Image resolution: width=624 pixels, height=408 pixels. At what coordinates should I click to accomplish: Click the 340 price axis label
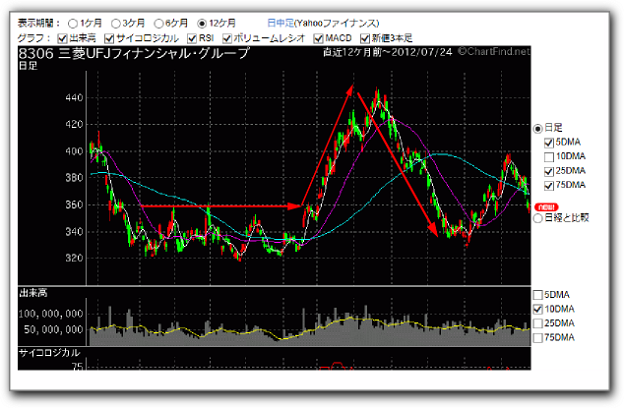[74, 232]
